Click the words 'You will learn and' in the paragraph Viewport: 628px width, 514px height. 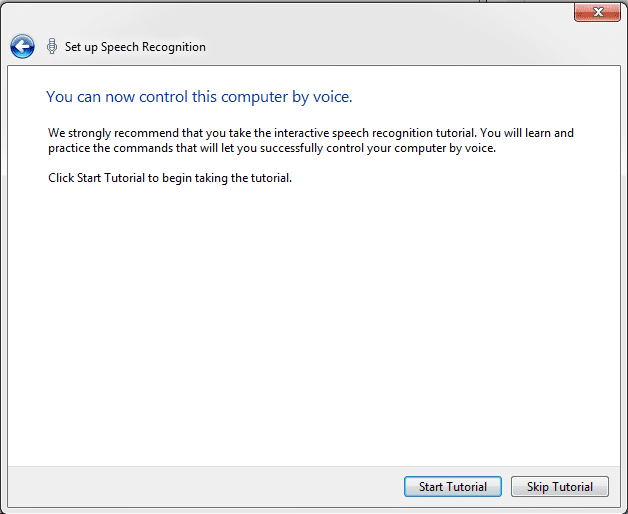527,133
